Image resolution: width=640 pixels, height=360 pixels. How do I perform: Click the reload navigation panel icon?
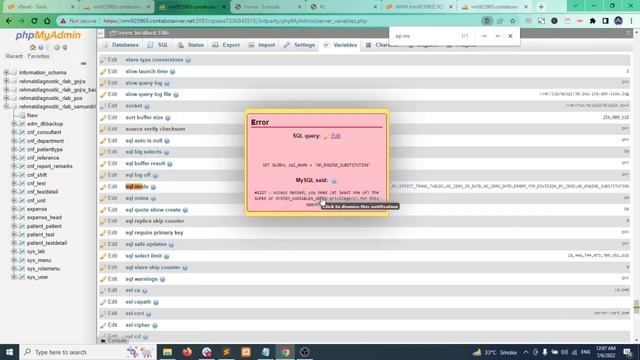point(64,47)
